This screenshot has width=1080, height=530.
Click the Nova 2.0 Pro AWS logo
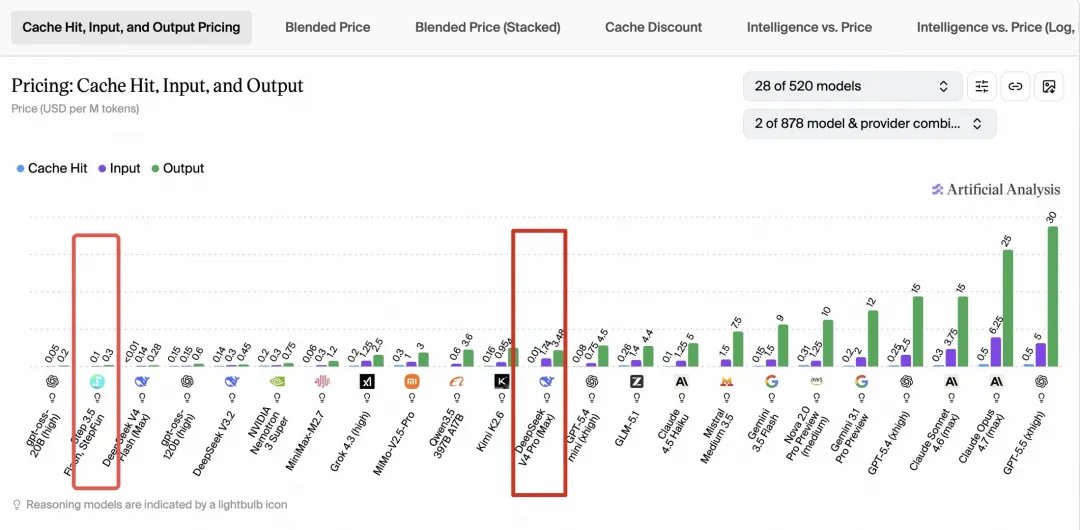click(x=816, y=381)
